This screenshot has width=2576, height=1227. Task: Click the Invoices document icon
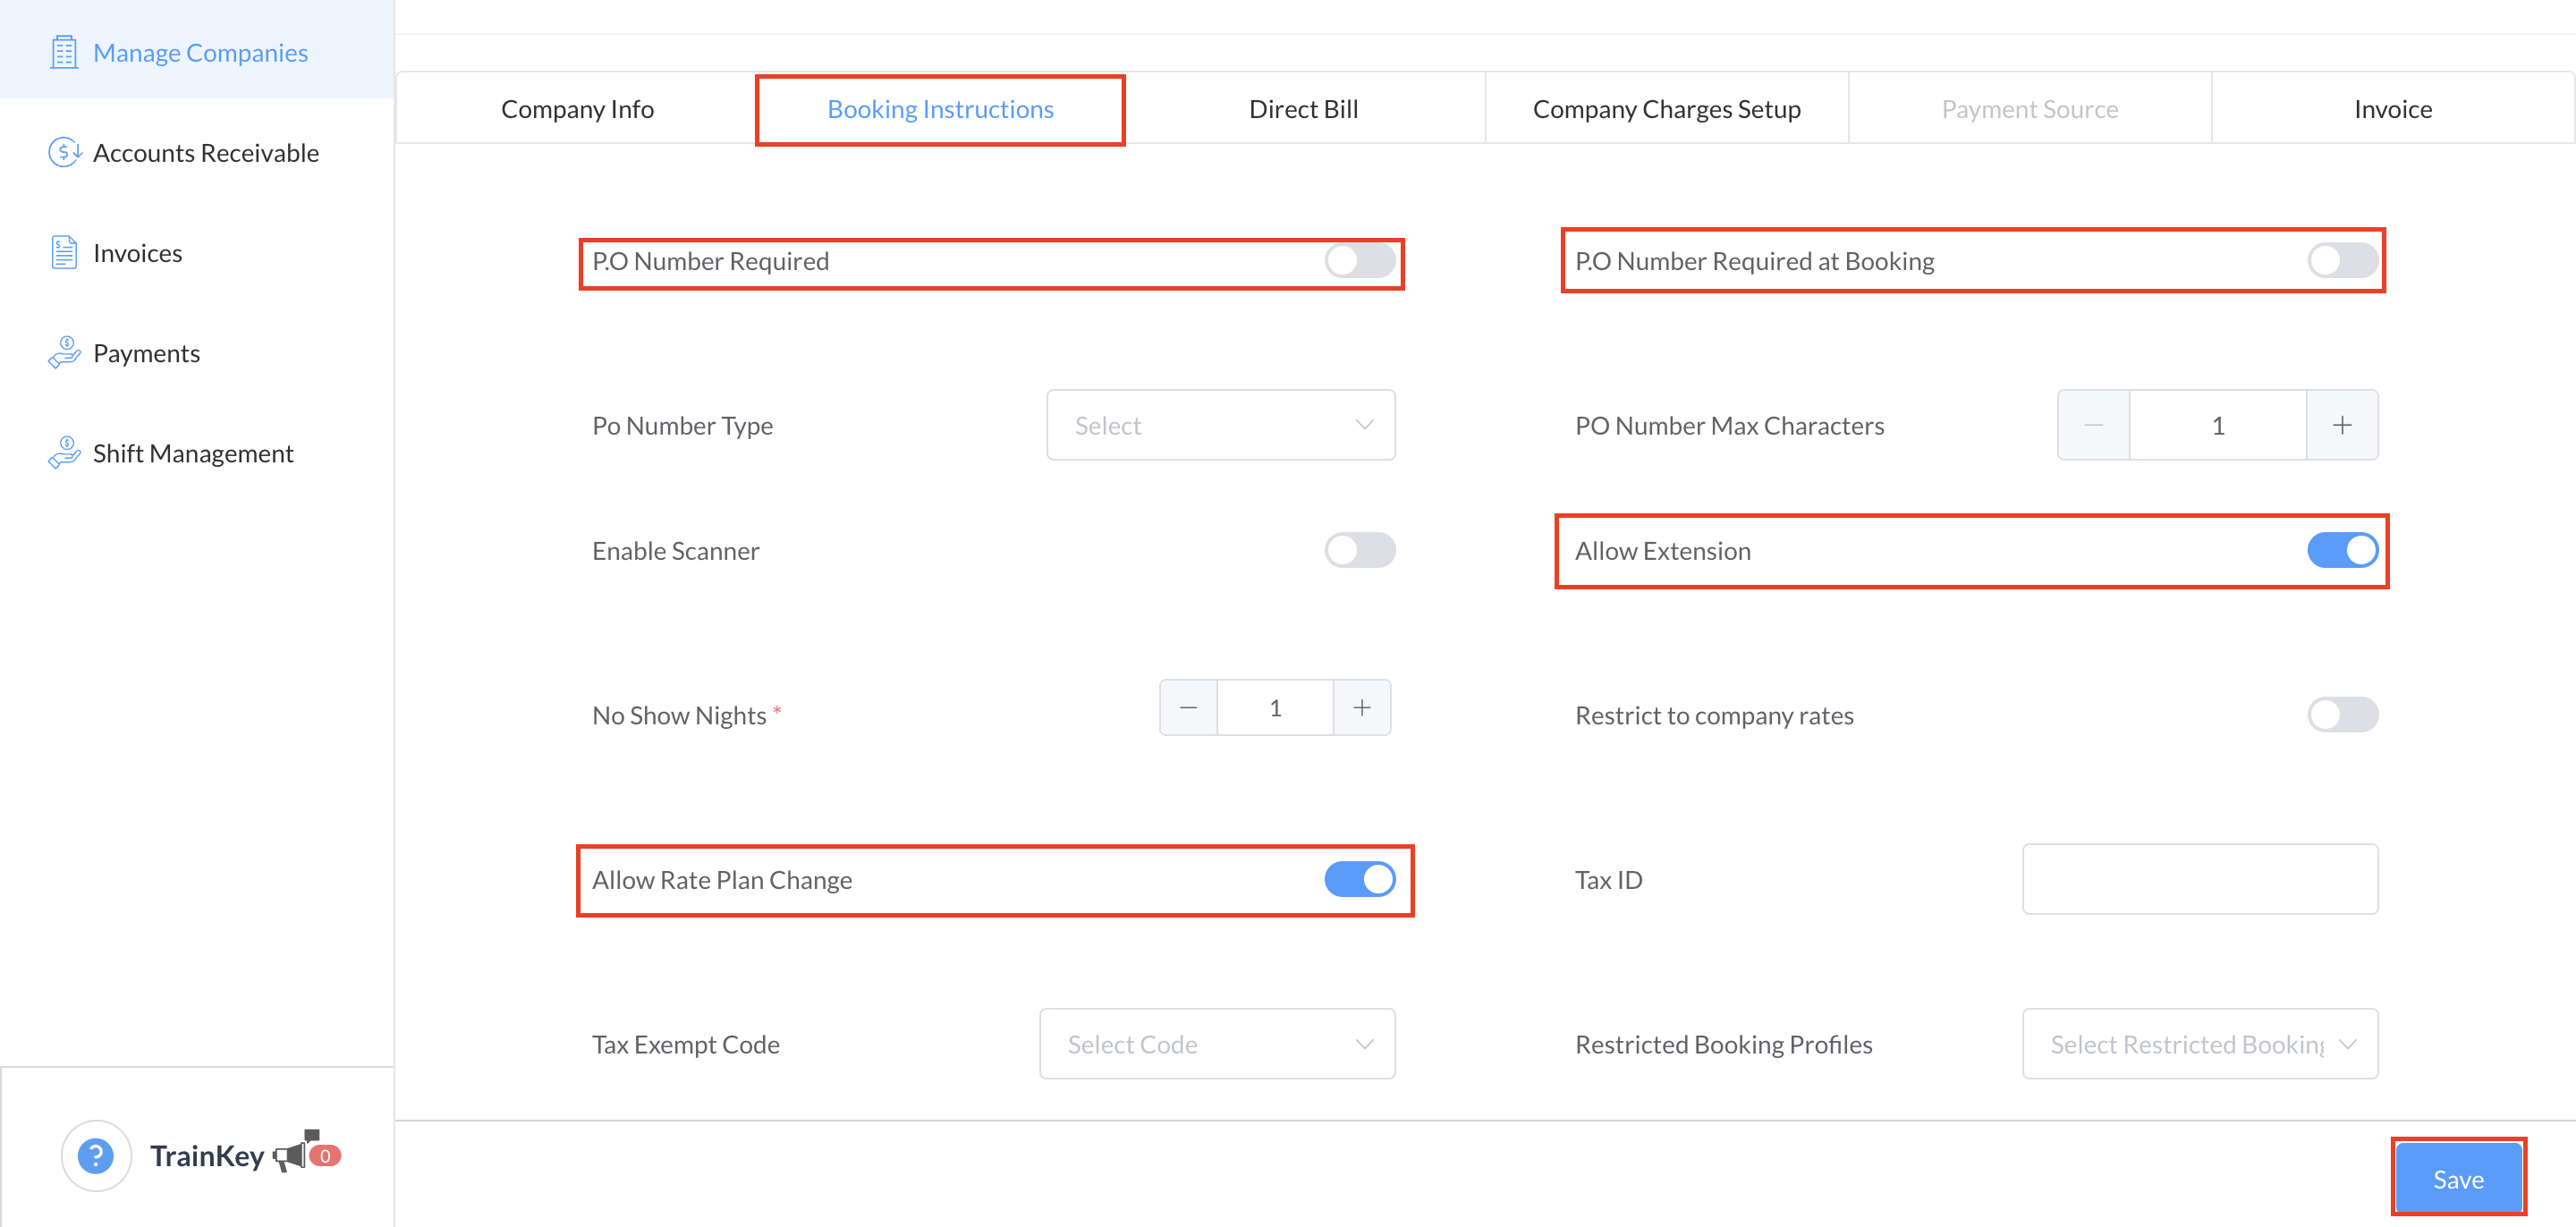coord(64,253)
